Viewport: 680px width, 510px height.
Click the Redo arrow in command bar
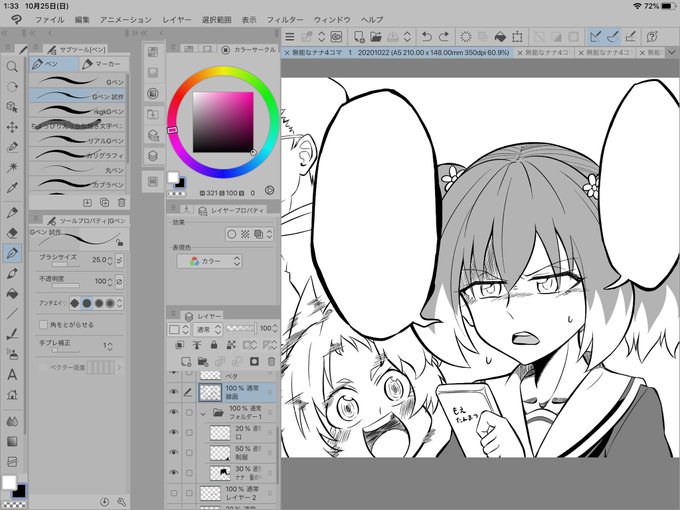(x=444, y=37)
